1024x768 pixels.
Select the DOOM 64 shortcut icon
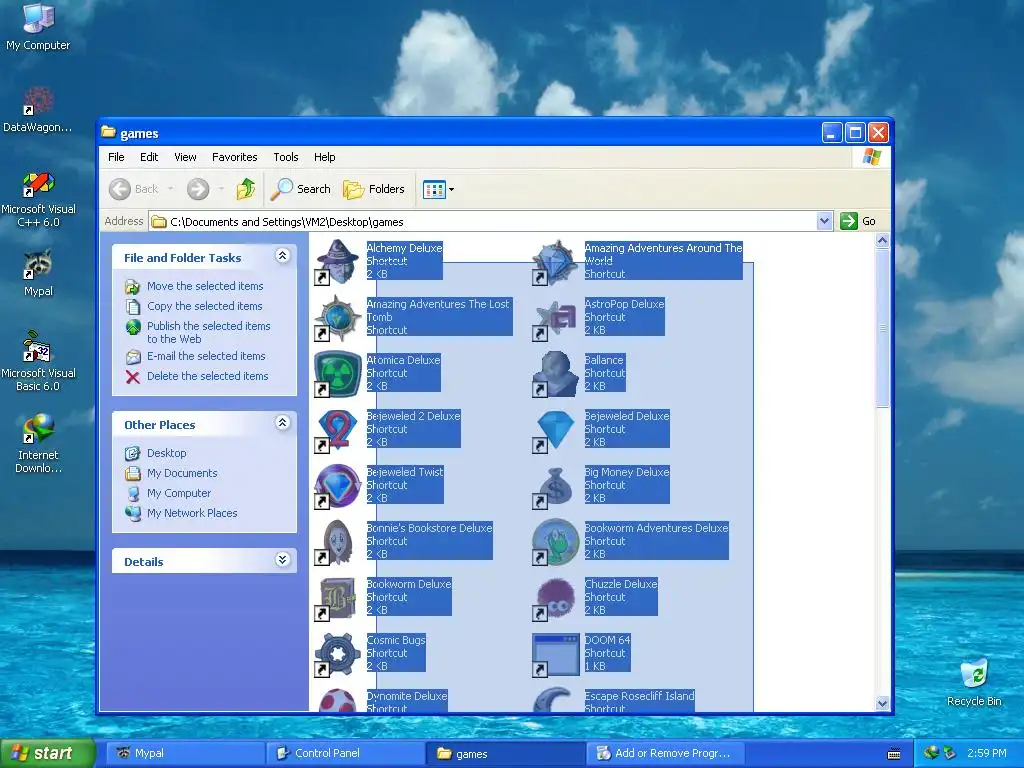(x=556, y=654)
